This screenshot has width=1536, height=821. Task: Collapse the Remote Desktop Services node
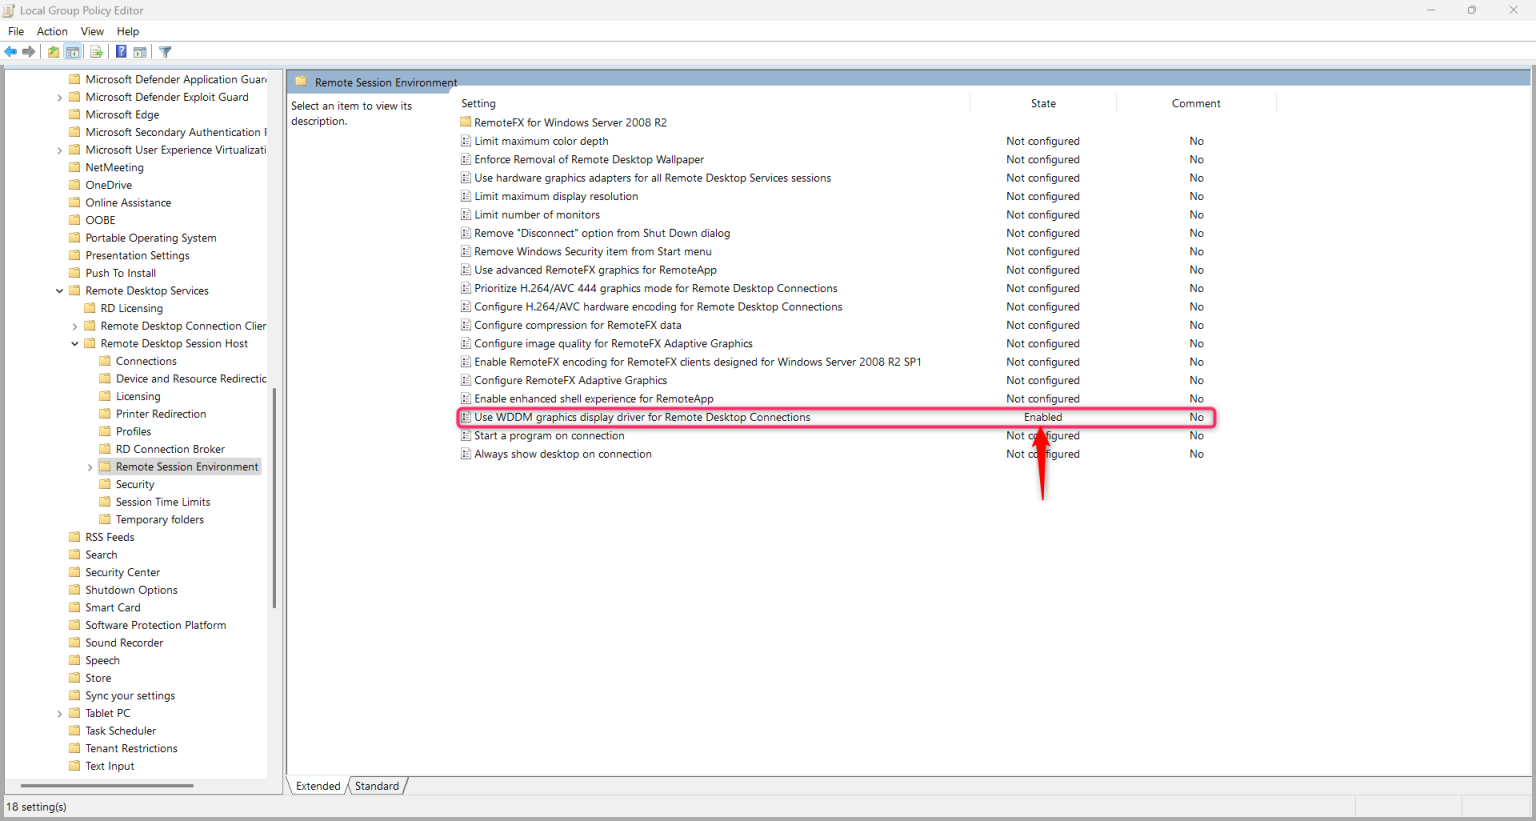(x=60, y=290)
